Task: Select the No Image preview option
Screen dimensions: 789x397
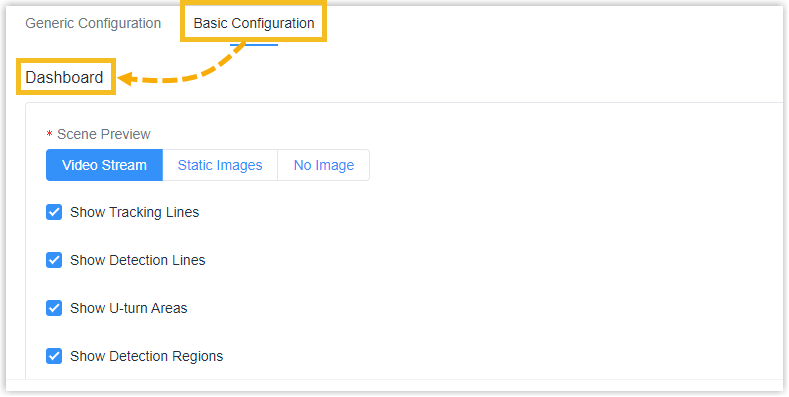Action: (x=324, y=165)
